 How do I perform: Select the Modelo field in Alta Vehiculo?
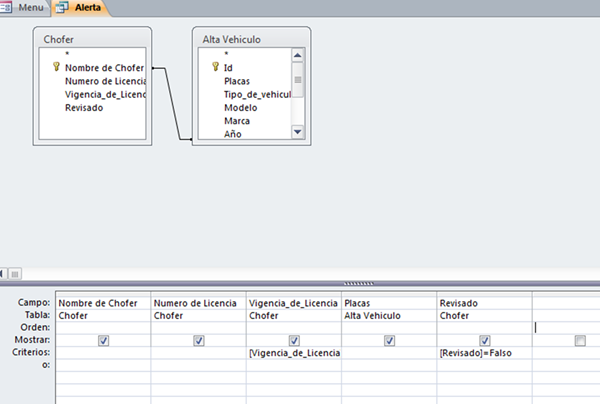[x=241, y=107]
